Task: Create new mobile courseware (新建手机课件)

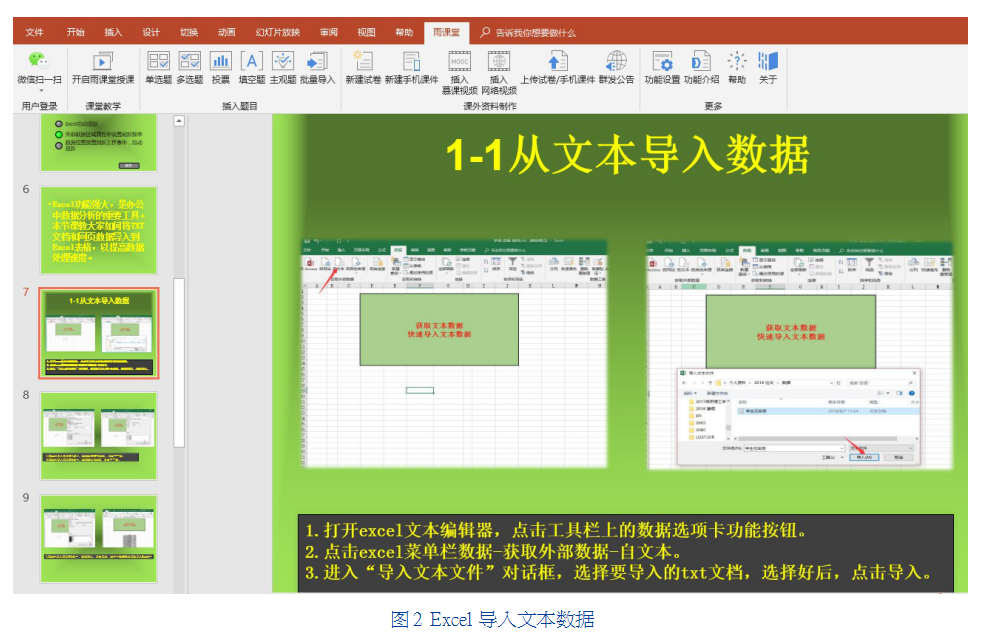Action: click(x=411, y=68)
